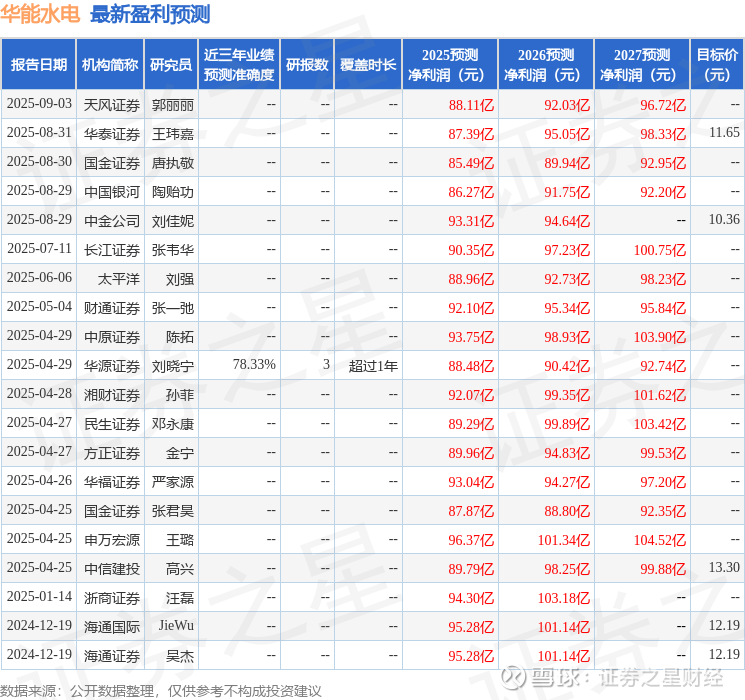Click 浙商证券 institution cell

[112, 598]
